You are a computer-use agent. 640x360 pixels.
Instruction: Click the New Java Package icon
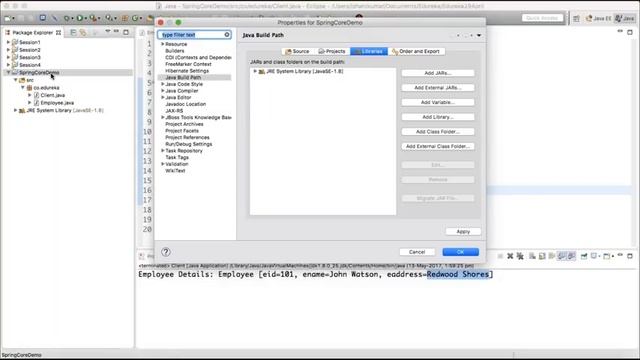point(124,18)
